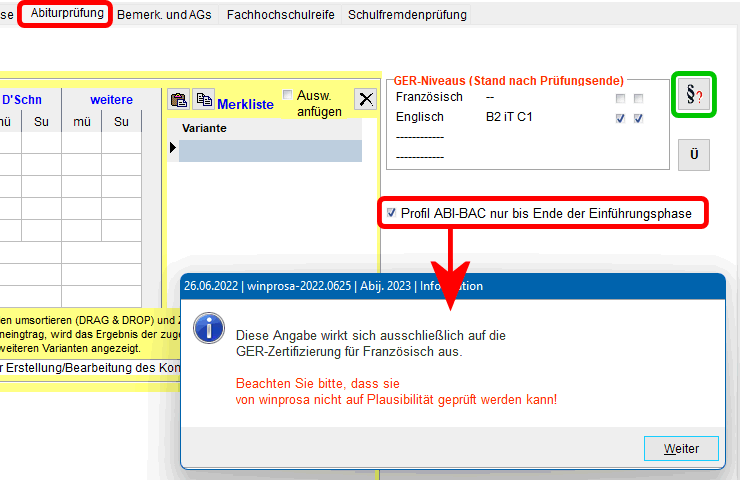The image size is (740, 480).
Task: Click the copy icon beside Merkliste
Action: coord(203,99)
